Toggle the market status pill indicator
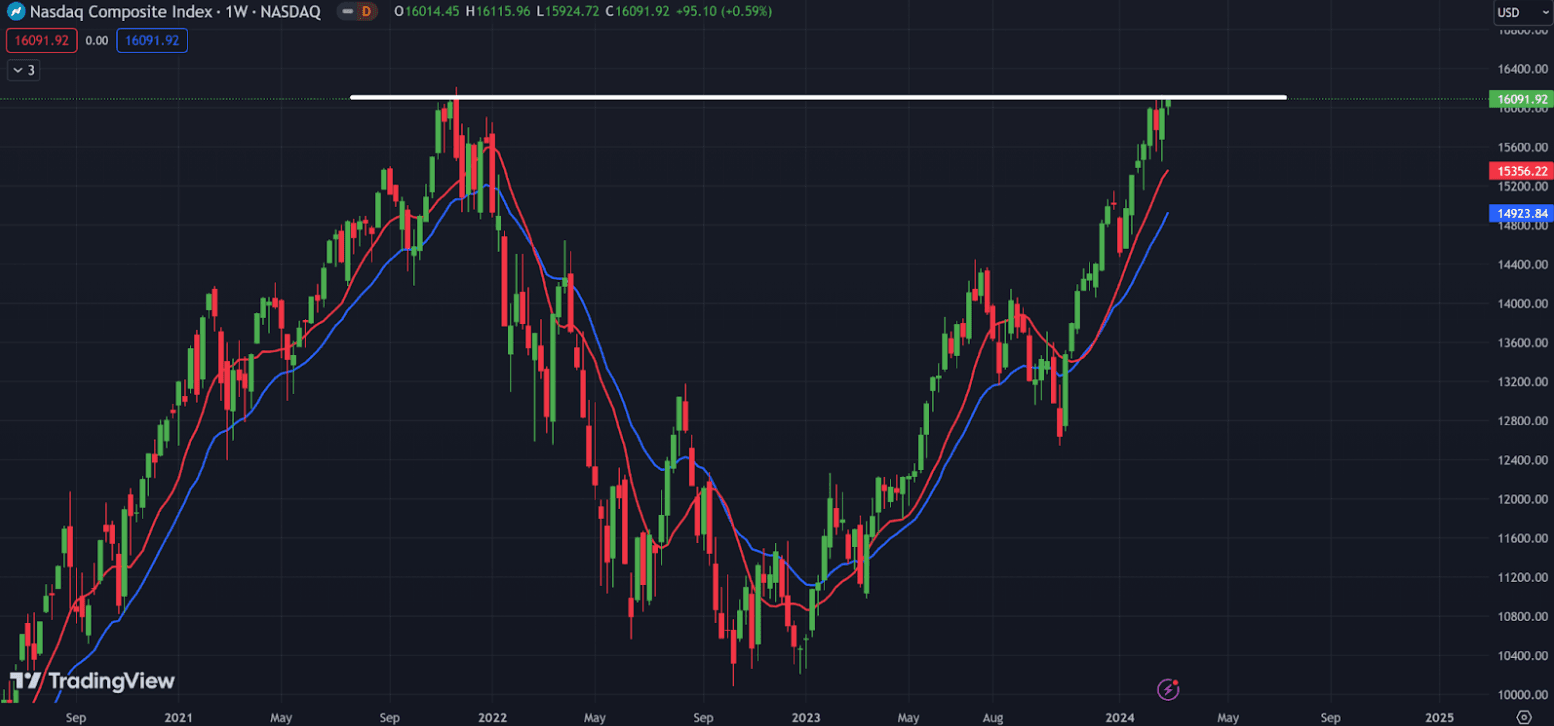 (x=345, y=11)
